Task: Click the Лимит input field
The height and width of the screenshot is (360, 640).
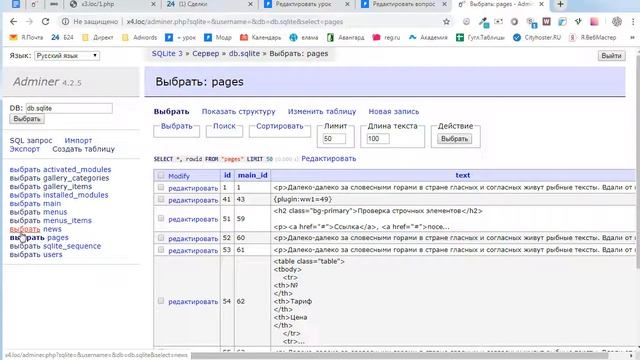Action: pyautogui.click(x=334, y=139)
